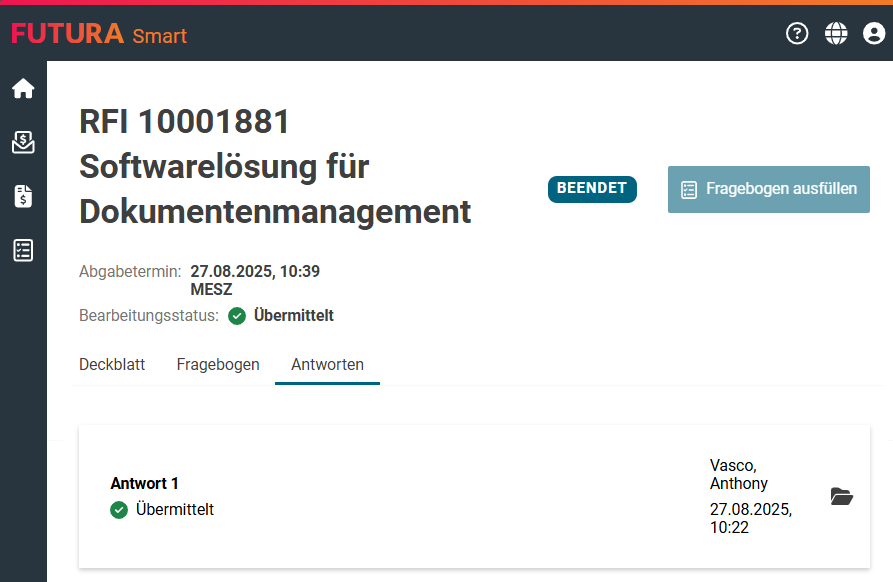
Task: Click green checkmark beside Bearbeitungsstatus
Action: coord(237,316)
